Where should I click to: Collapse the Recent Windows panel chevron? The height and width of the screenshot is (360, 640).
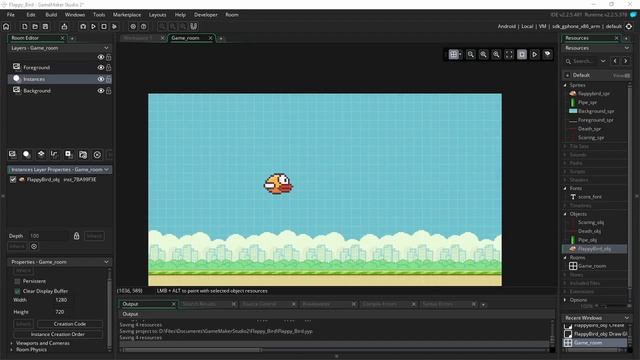(x=627, y=318)
